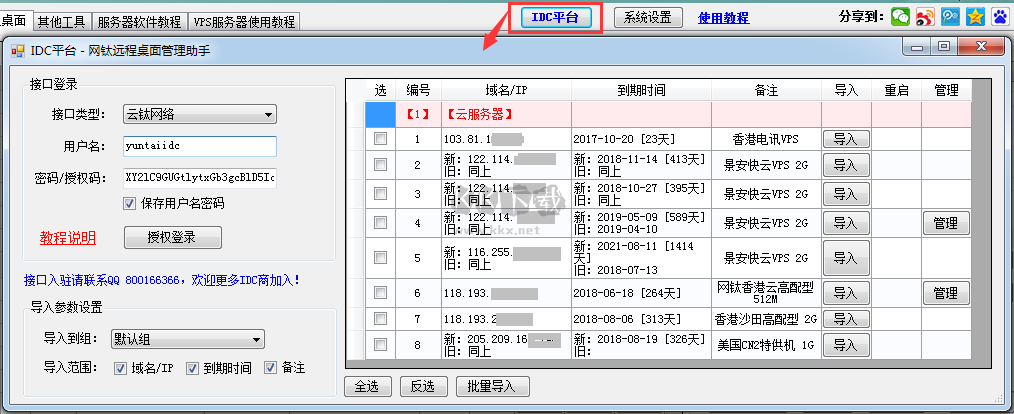Click 管理 button for row 6
Viewport: 1014px width, 414px height.
tap(946, 293)
